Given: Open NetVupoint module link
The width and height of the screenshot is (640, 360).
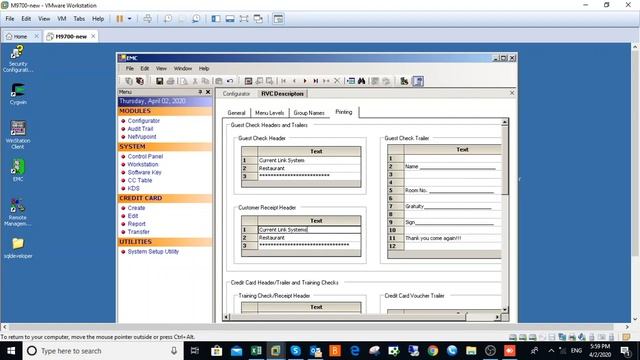Looking at the screenshot, I should (x=142, y=137).
